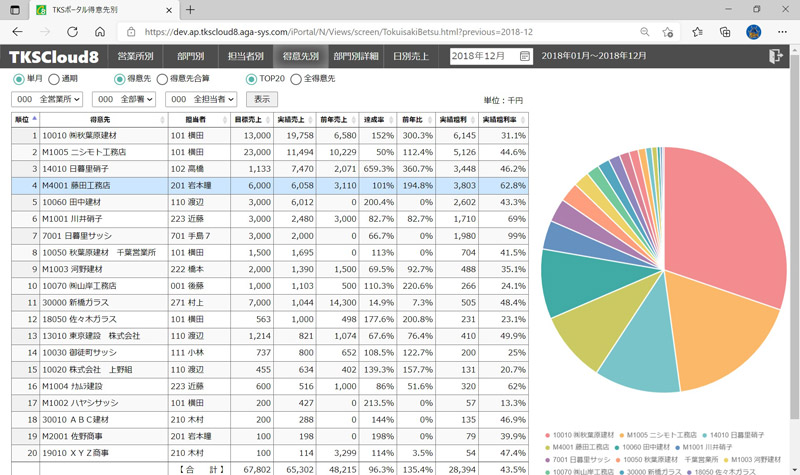
Task: Sort table by 実績売上 column header
Action: [x=294, y=119]
